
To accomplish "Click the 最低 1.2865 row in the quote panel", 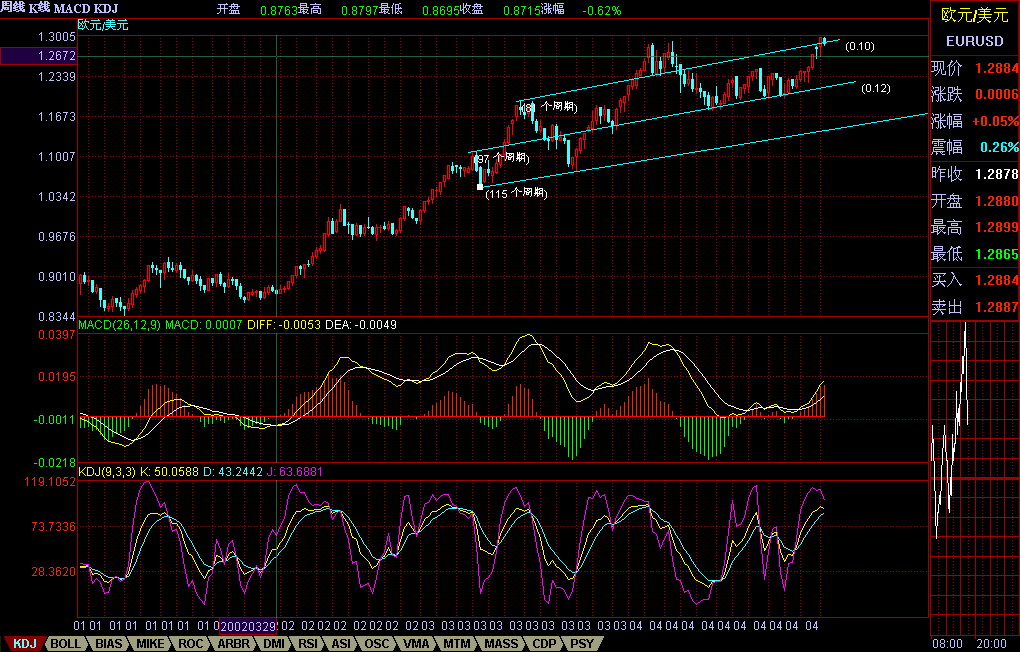I will pyautogui.click(x=974, y=254).
